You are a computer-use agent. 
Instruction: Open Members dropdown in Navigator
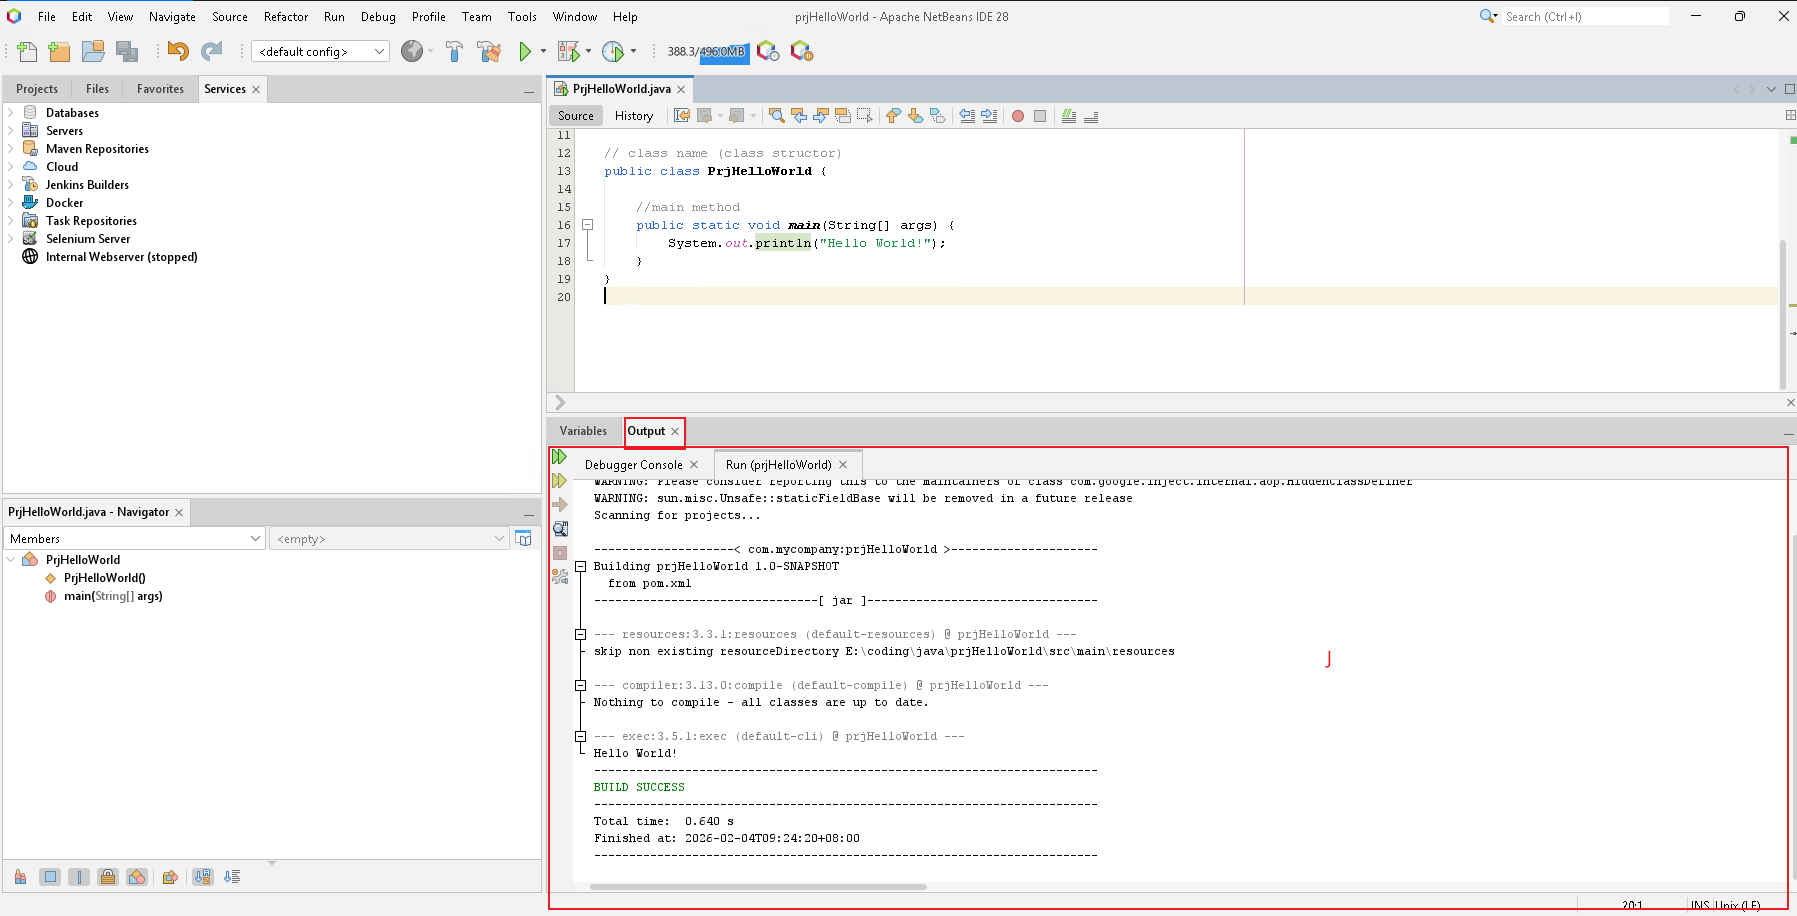[135, 539]
